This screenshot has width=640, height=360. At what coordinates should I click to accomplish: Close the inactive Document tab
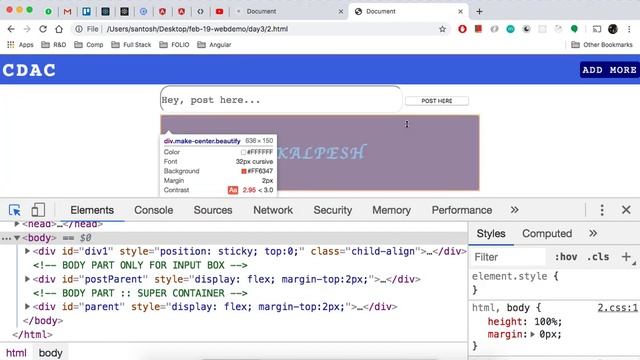(341, 11)
